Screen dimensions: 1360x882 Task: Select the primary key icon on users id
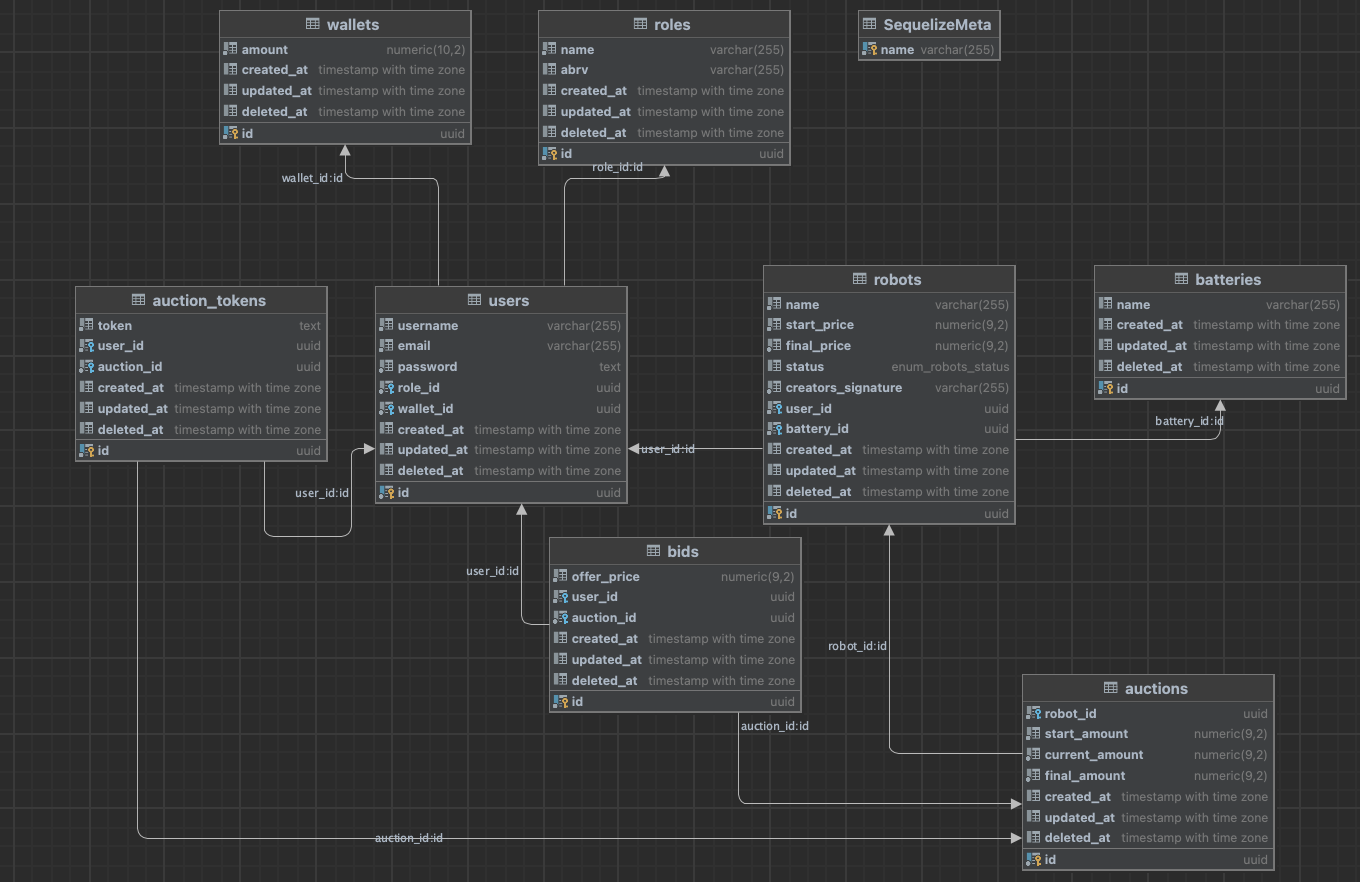point(387,492)
